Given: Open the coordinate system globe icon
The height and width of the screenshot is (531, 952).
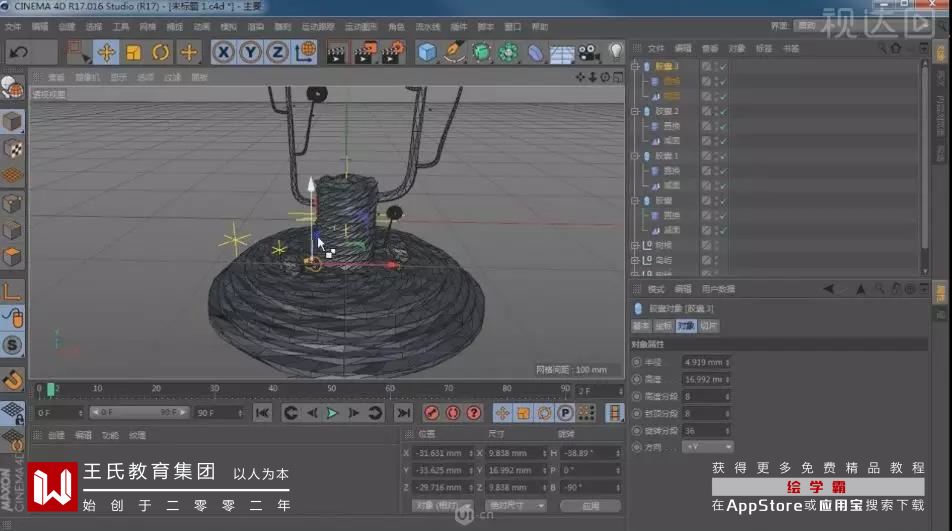Looking at the screenshot, I should 305,52.
